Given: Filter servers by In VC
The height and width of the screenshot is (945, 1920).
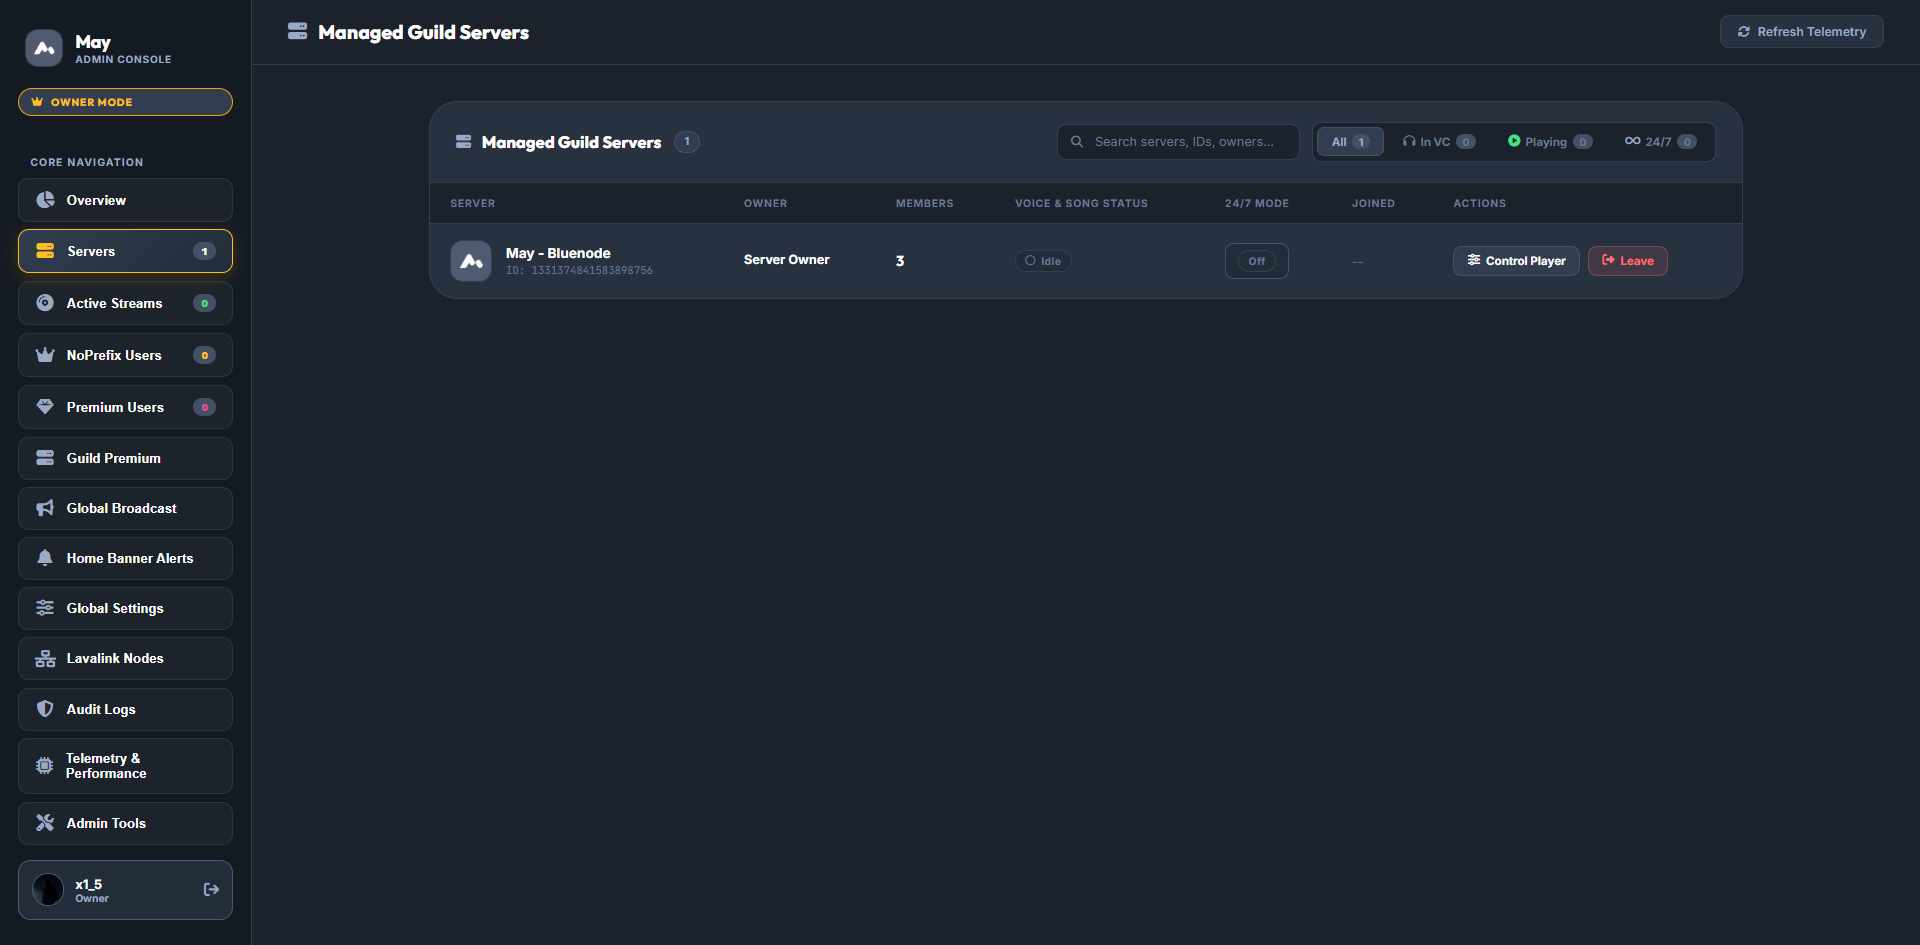Looking at the screenshot, I should [1439, 142].
